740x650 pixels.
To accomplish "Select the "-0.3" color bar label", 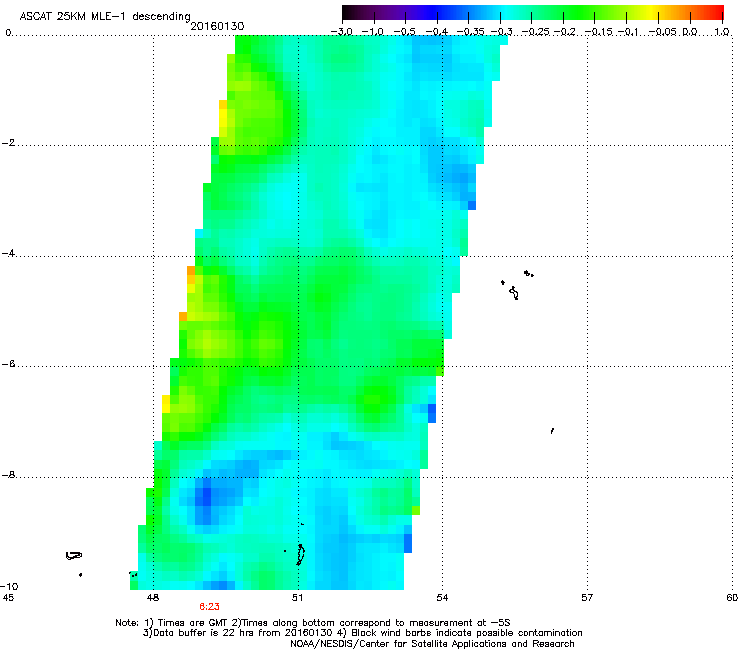I will click(501, 32).
